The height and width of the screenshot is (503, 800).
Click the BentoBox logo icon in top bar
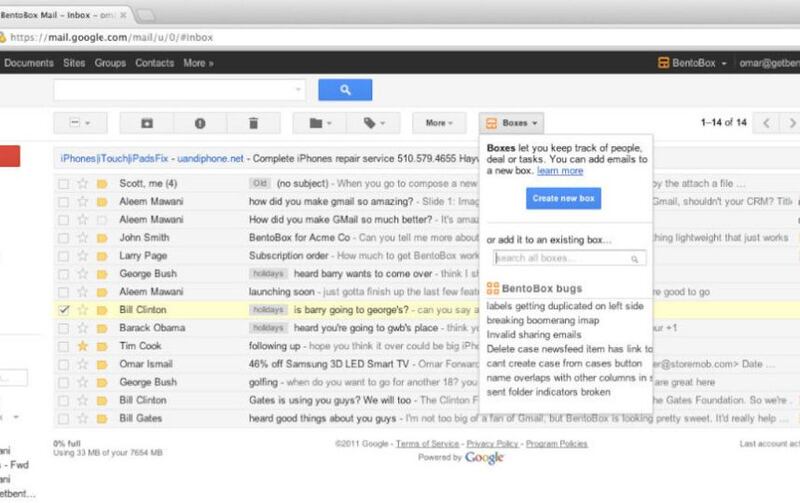coord(663,63)
